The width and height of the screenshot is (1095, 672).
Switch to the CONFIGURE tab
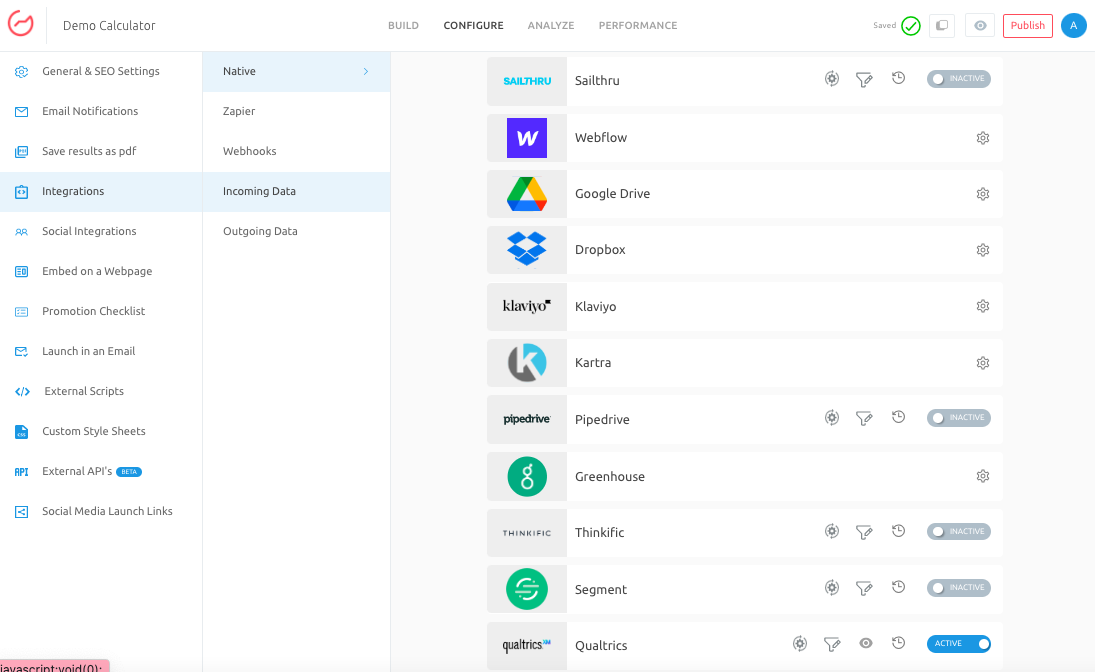[473, 25]
